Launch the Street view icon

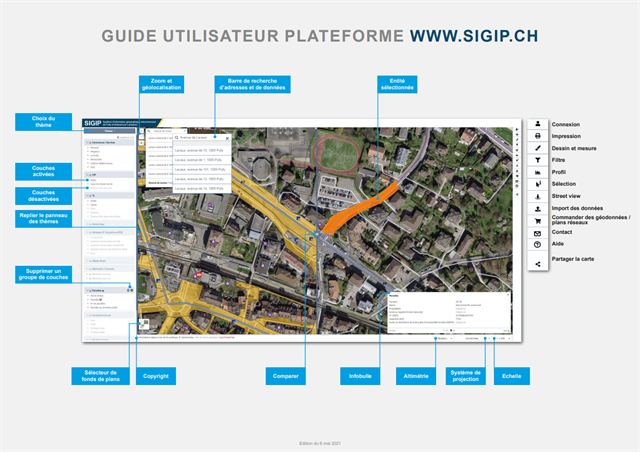pyautogui.click(x=538, y=196)
